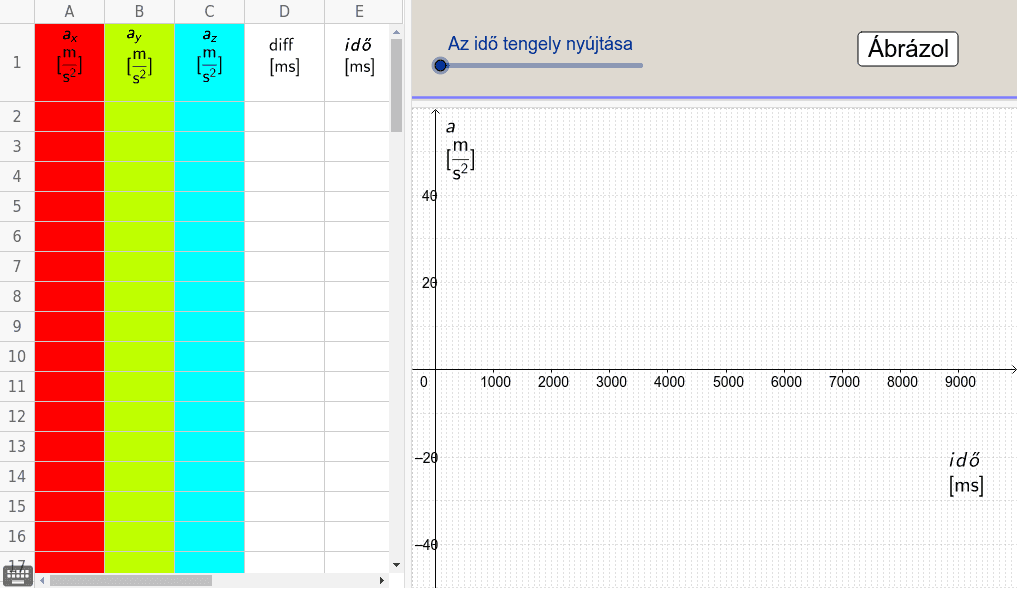The width and height of the screenshot is (1019, 590).
Task: Select row 5 header
Action: (17, 206)
